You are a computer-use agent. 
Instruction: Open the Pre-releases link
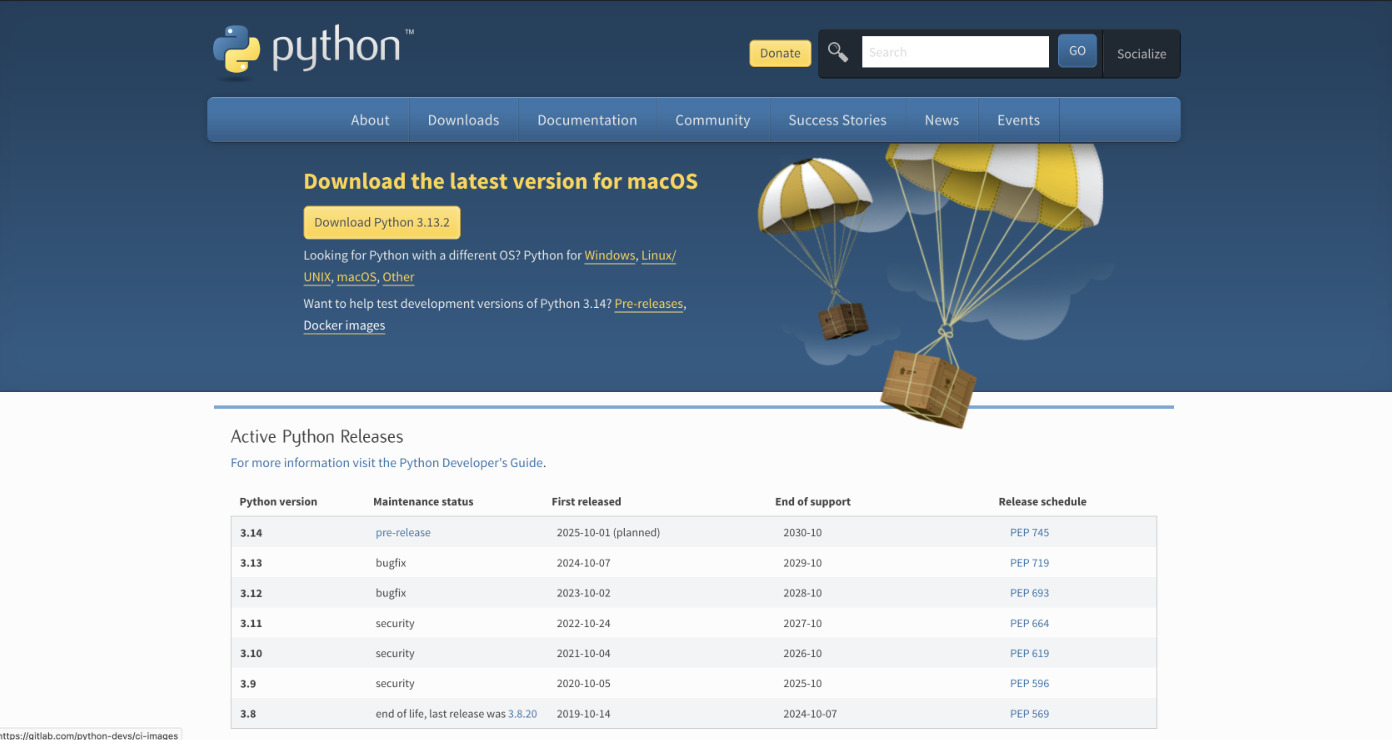click(x=649, y=303)
